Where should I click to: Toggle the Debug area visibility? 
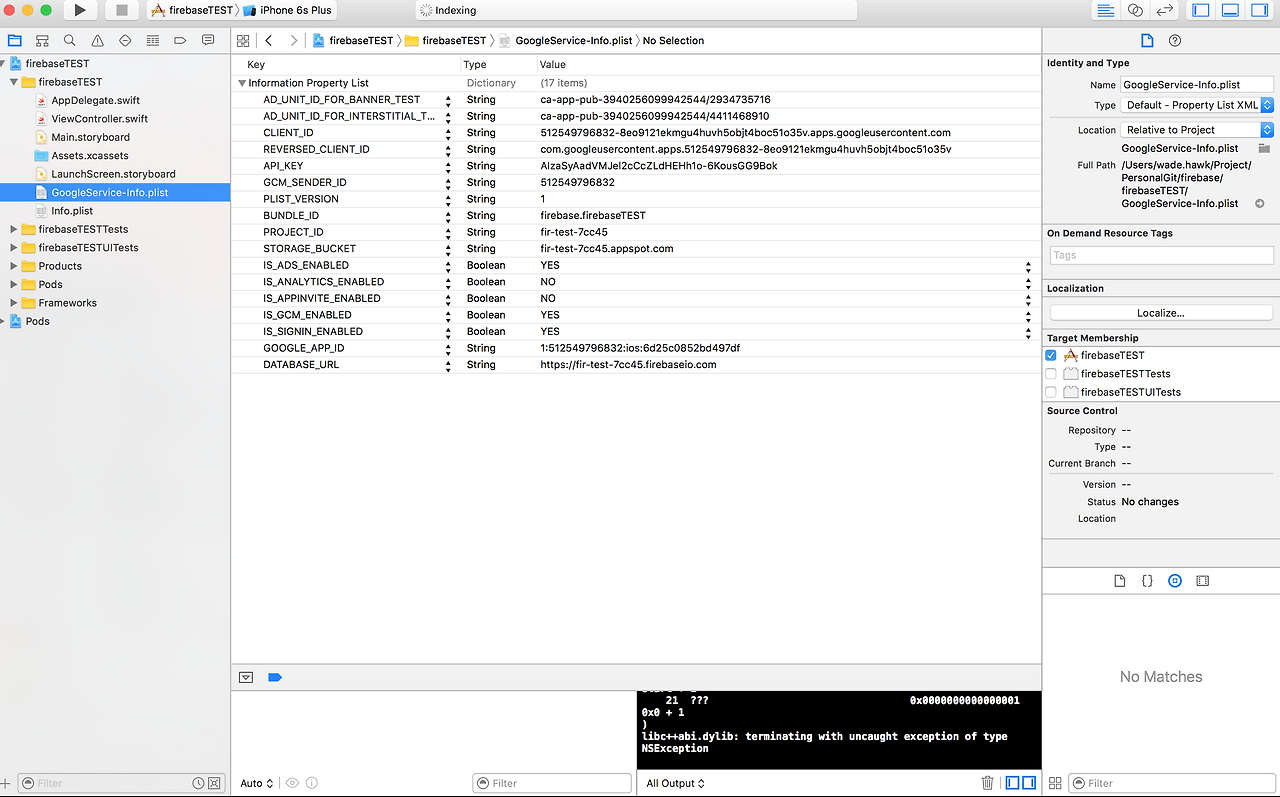point(1230,10)
